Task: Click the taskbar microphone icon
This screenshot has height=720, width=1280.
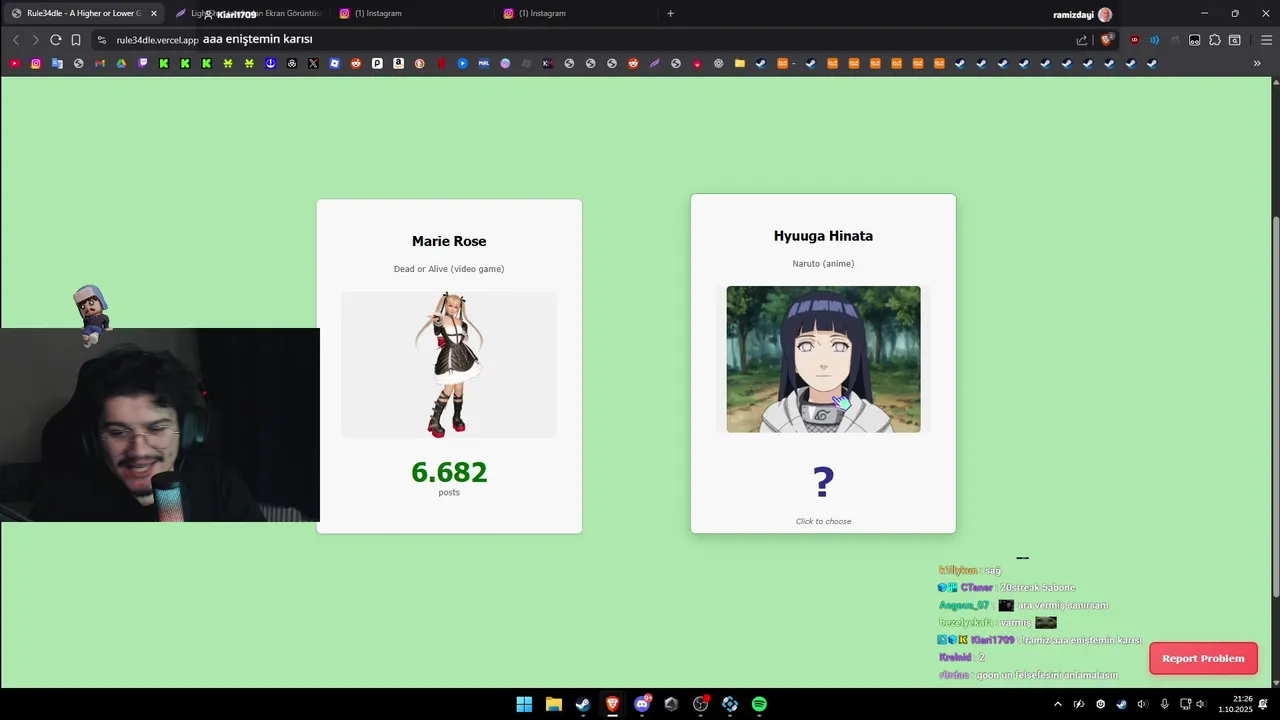Action: [x=1164, y=704]
